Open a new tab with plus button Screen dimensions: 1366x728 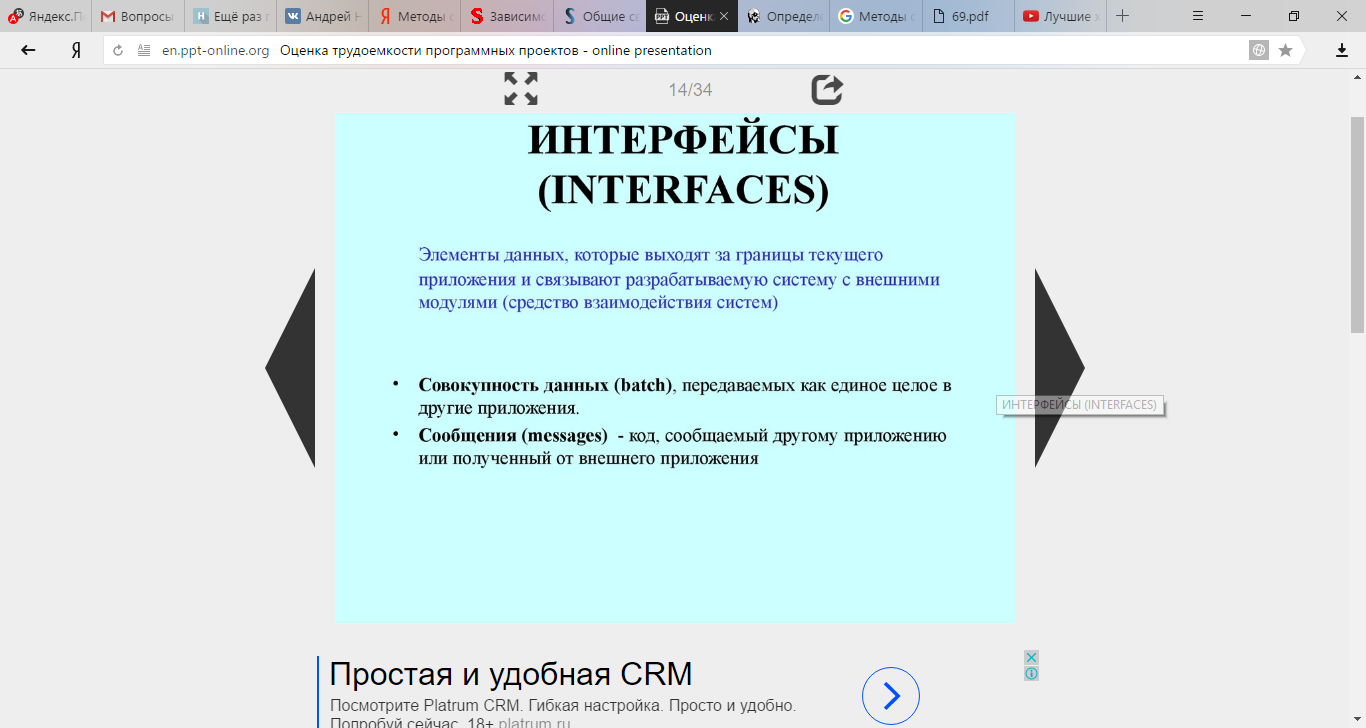1122,16
